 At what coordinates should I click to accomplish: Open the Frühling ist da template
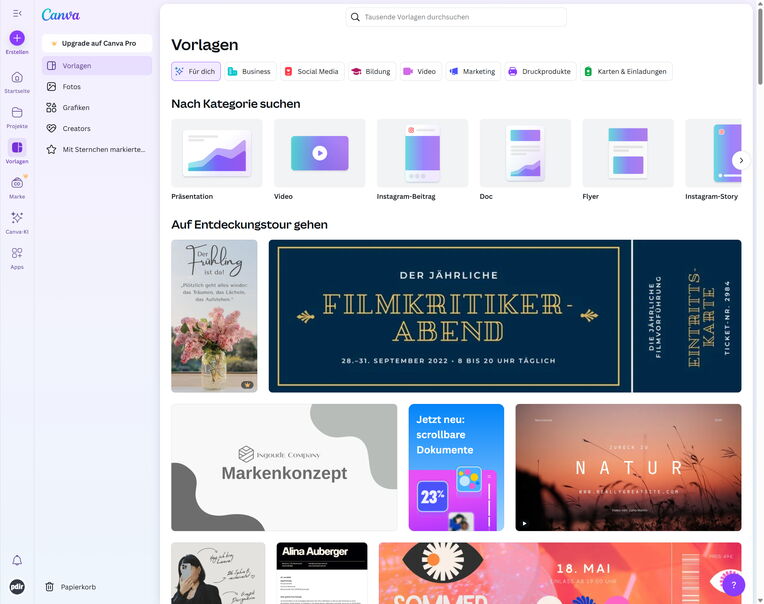point(214,316)
